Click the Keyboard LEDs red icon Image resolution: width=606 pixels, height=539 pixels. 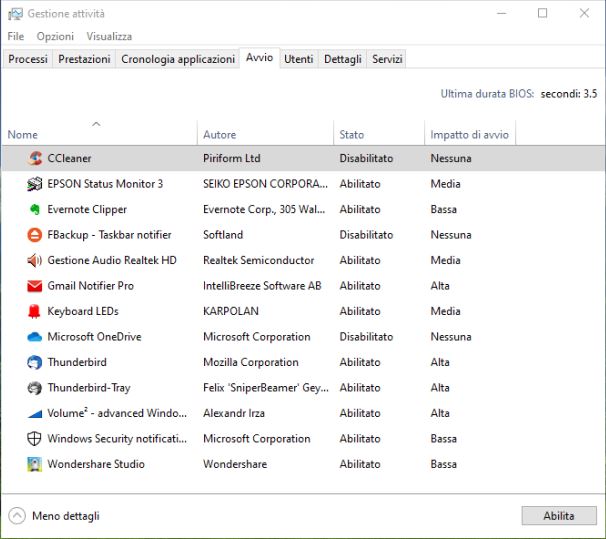tap(34, 311)
